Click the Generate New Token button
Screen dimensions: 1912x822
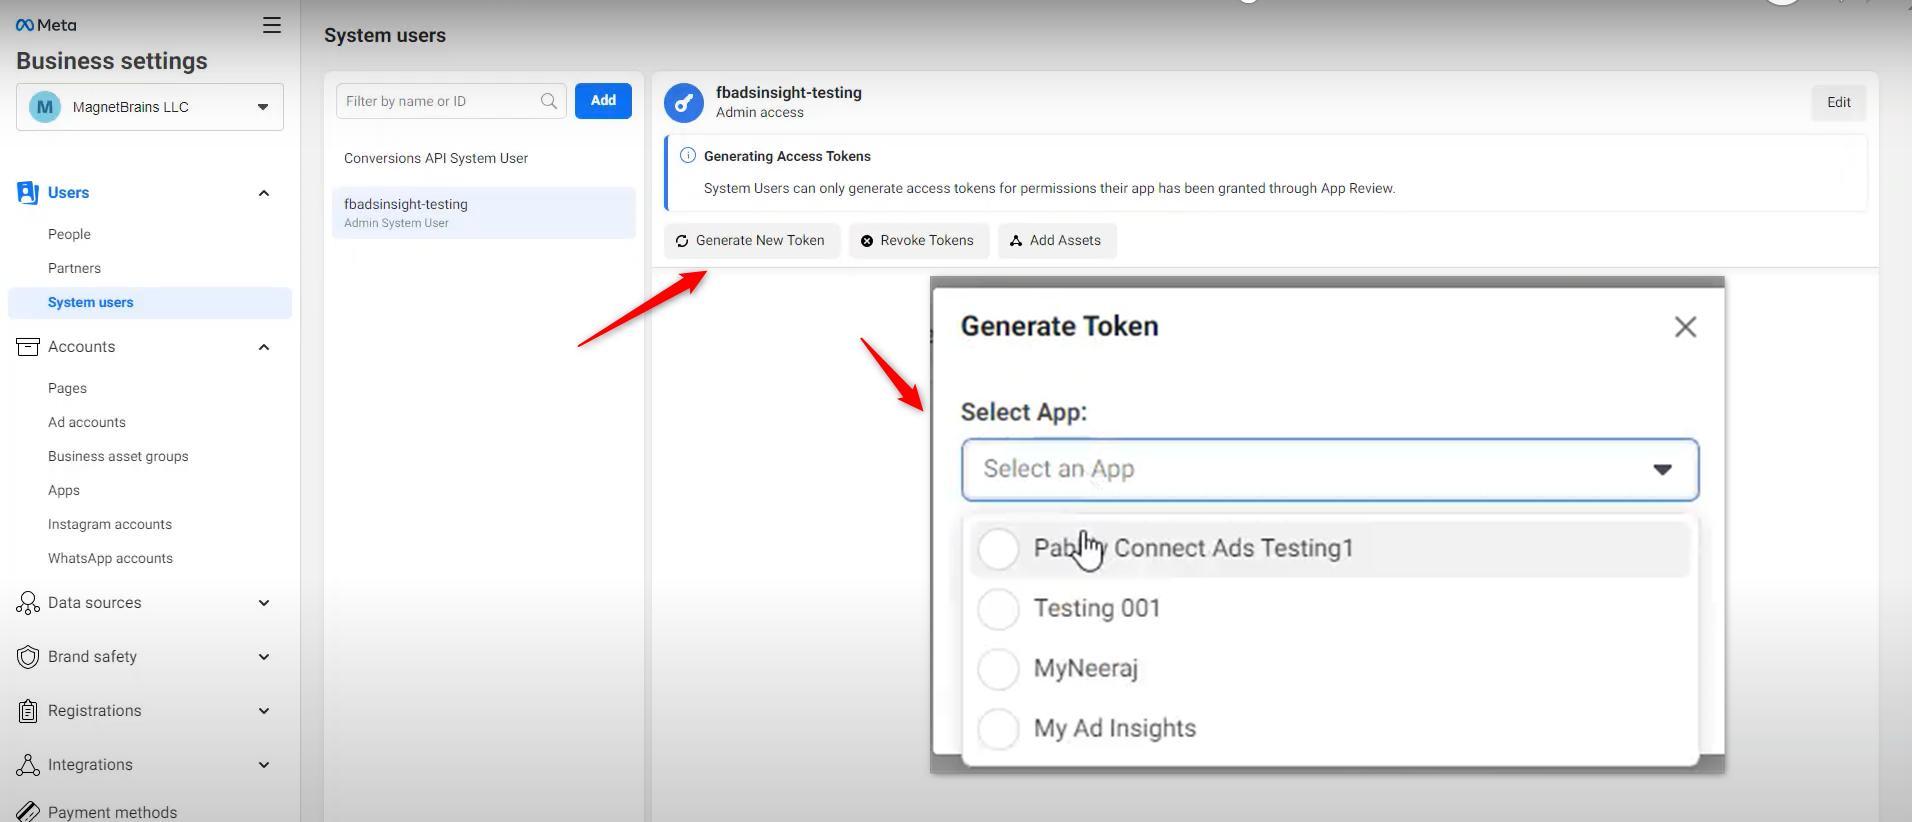tap(751, 241)
